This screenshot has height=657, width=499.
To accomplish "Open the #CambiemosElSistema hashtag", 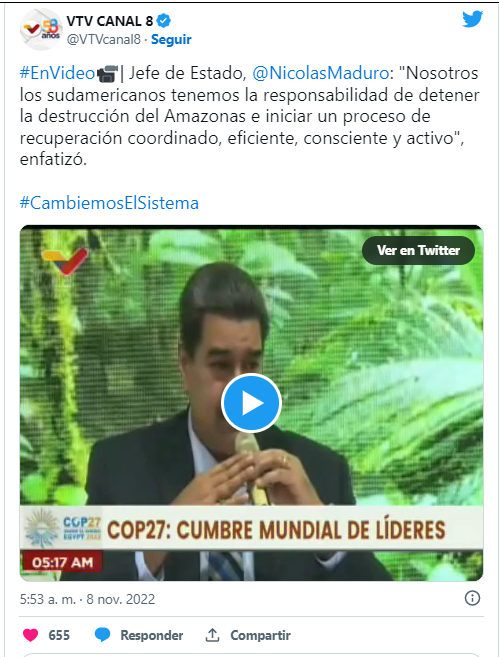I will click(109, 203).
